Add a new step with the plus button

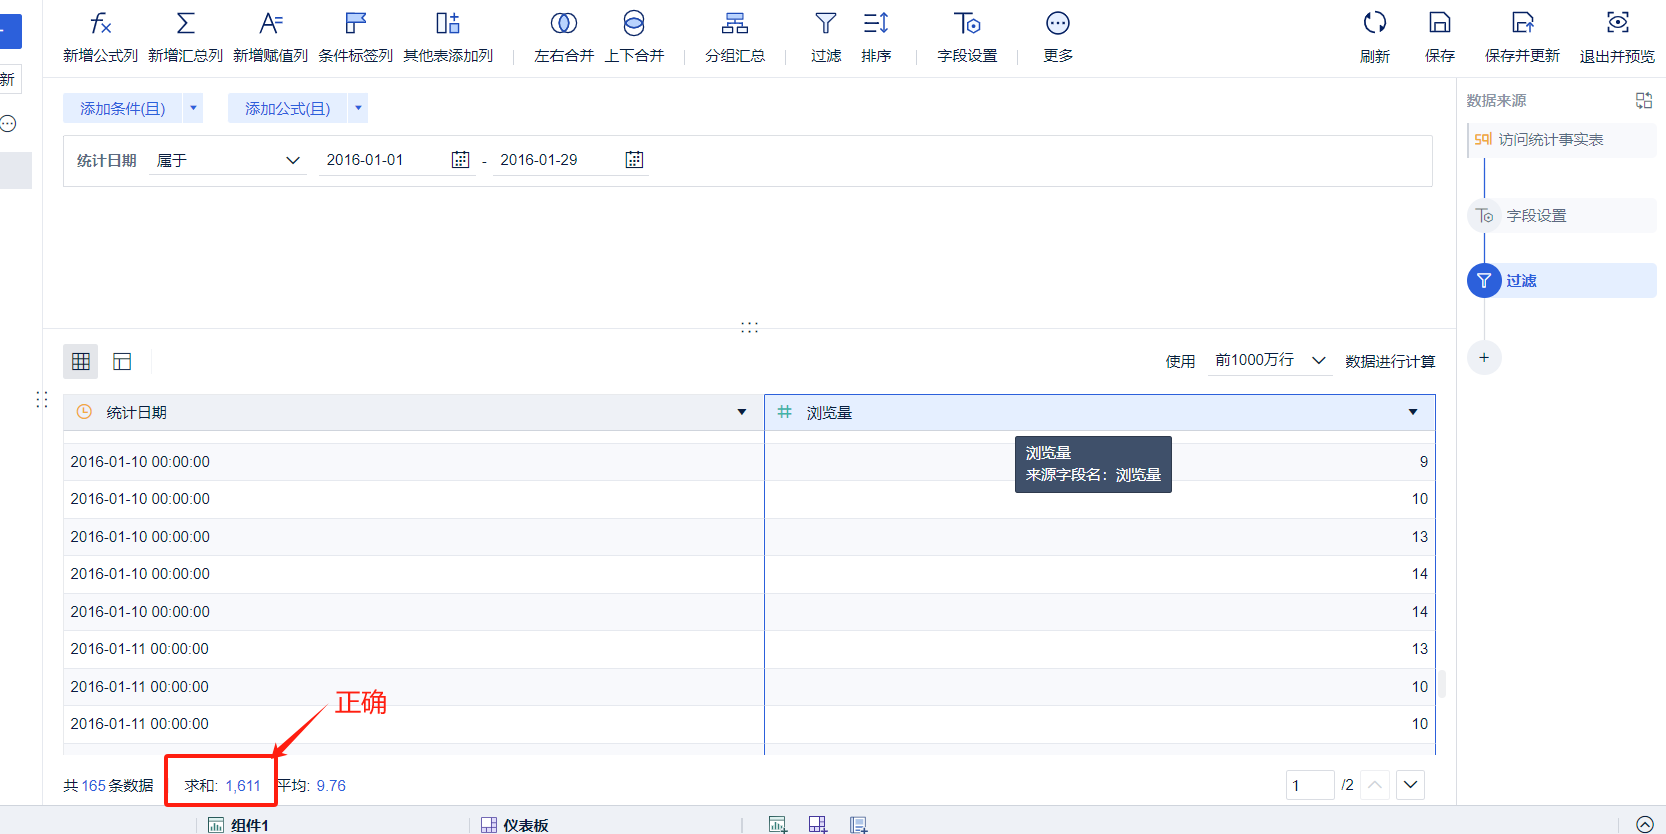[x=1484, y=358]
